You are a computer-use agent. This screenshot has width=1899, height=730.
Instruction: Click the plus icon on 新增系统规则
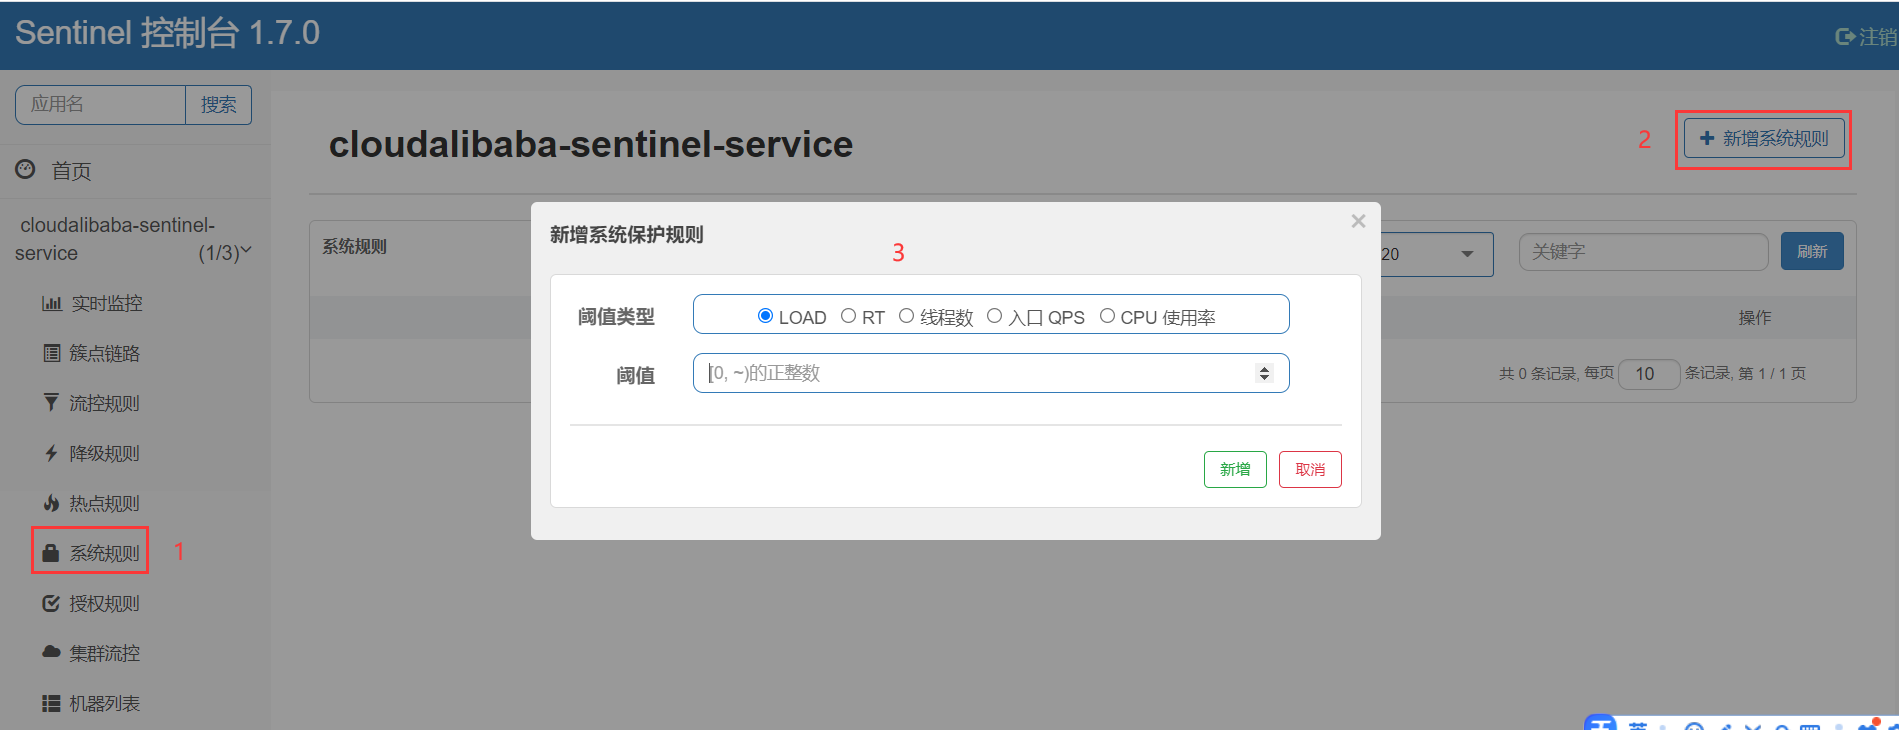1707,138
